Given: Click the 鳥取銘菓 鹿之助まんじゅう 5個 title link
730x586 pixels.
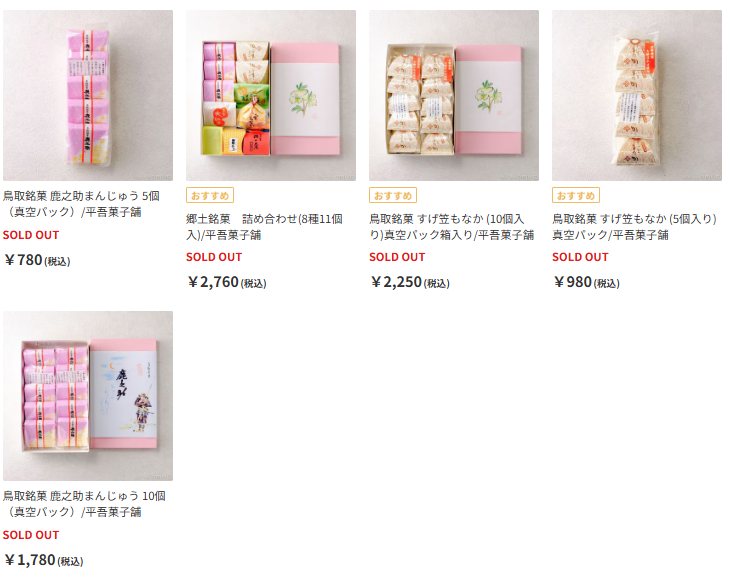Looking at the screenshot, I should 81,204.
